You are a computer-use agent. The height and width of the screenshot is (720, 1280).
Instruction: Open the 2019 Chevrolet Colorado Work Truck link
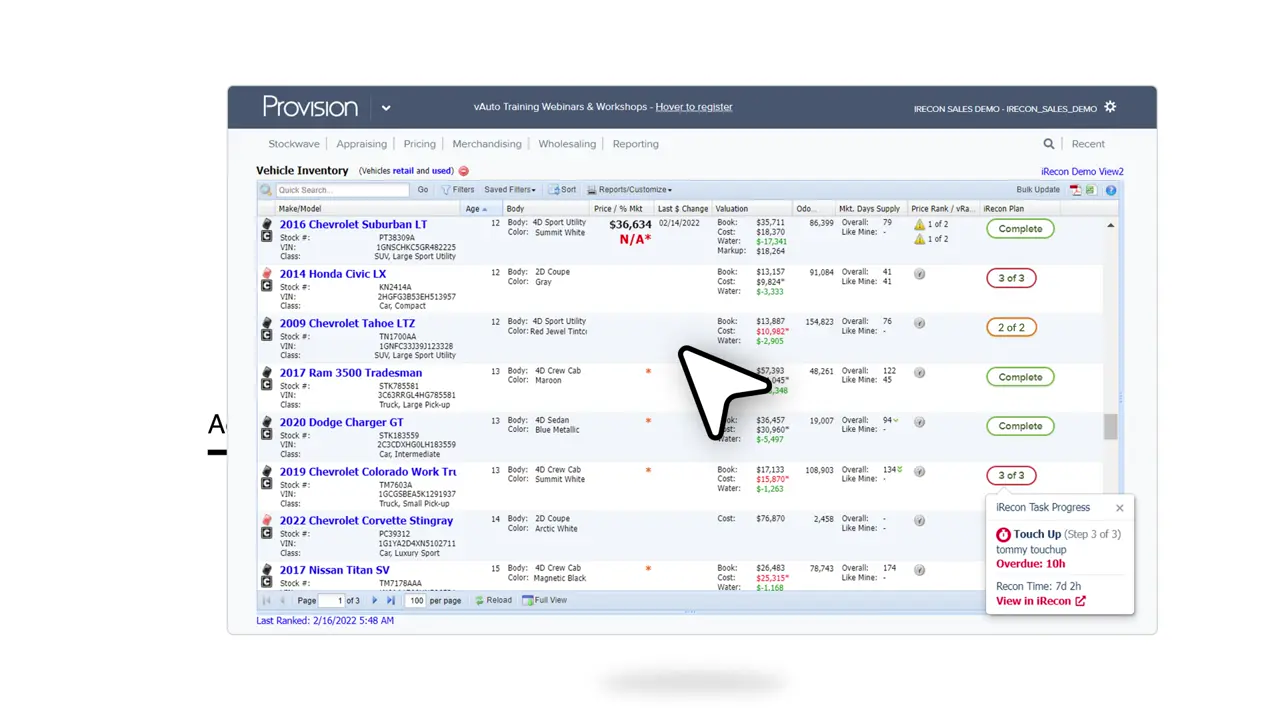[x=368, y=472]
